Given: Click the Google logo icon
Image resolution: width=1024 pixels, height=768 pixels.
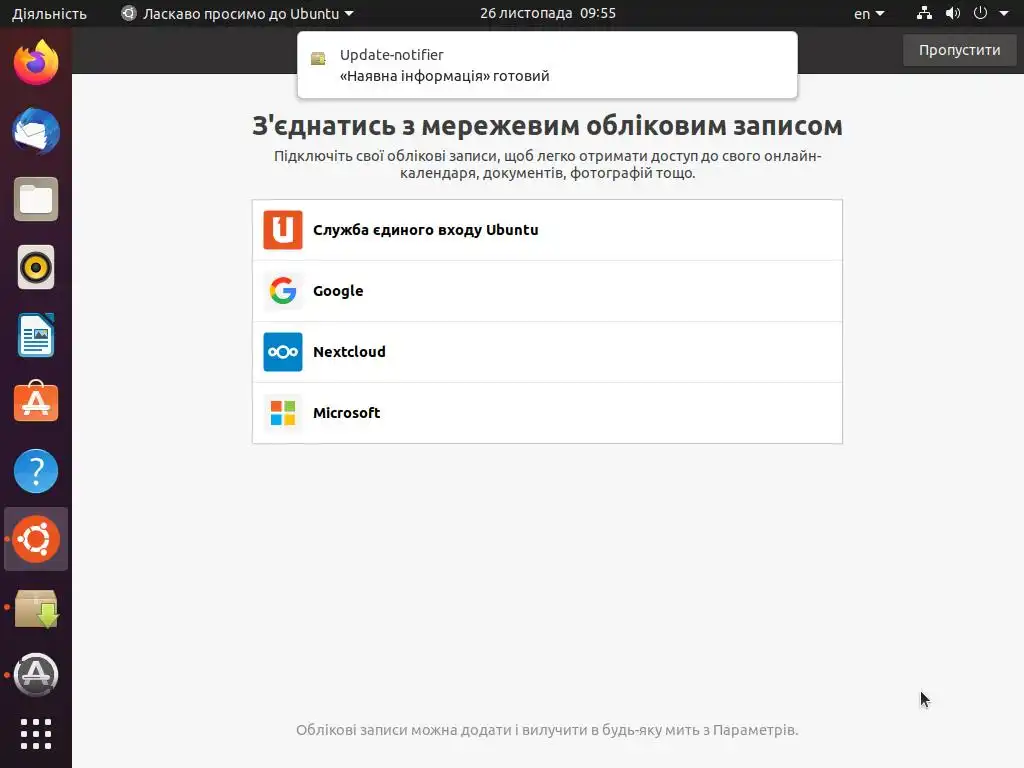Looking at the screenshot, I should 283,291.
